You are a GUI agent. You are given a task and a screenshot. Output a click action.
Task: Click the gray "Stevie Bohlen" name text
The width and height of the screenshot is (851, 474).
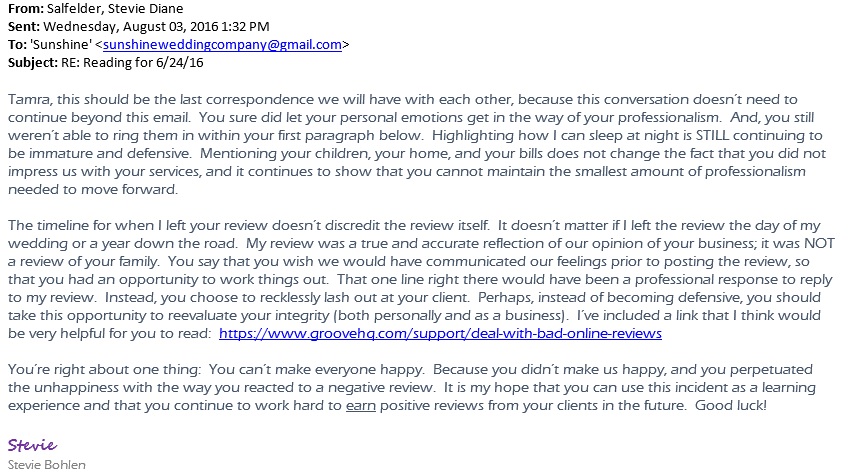point(47,465)
